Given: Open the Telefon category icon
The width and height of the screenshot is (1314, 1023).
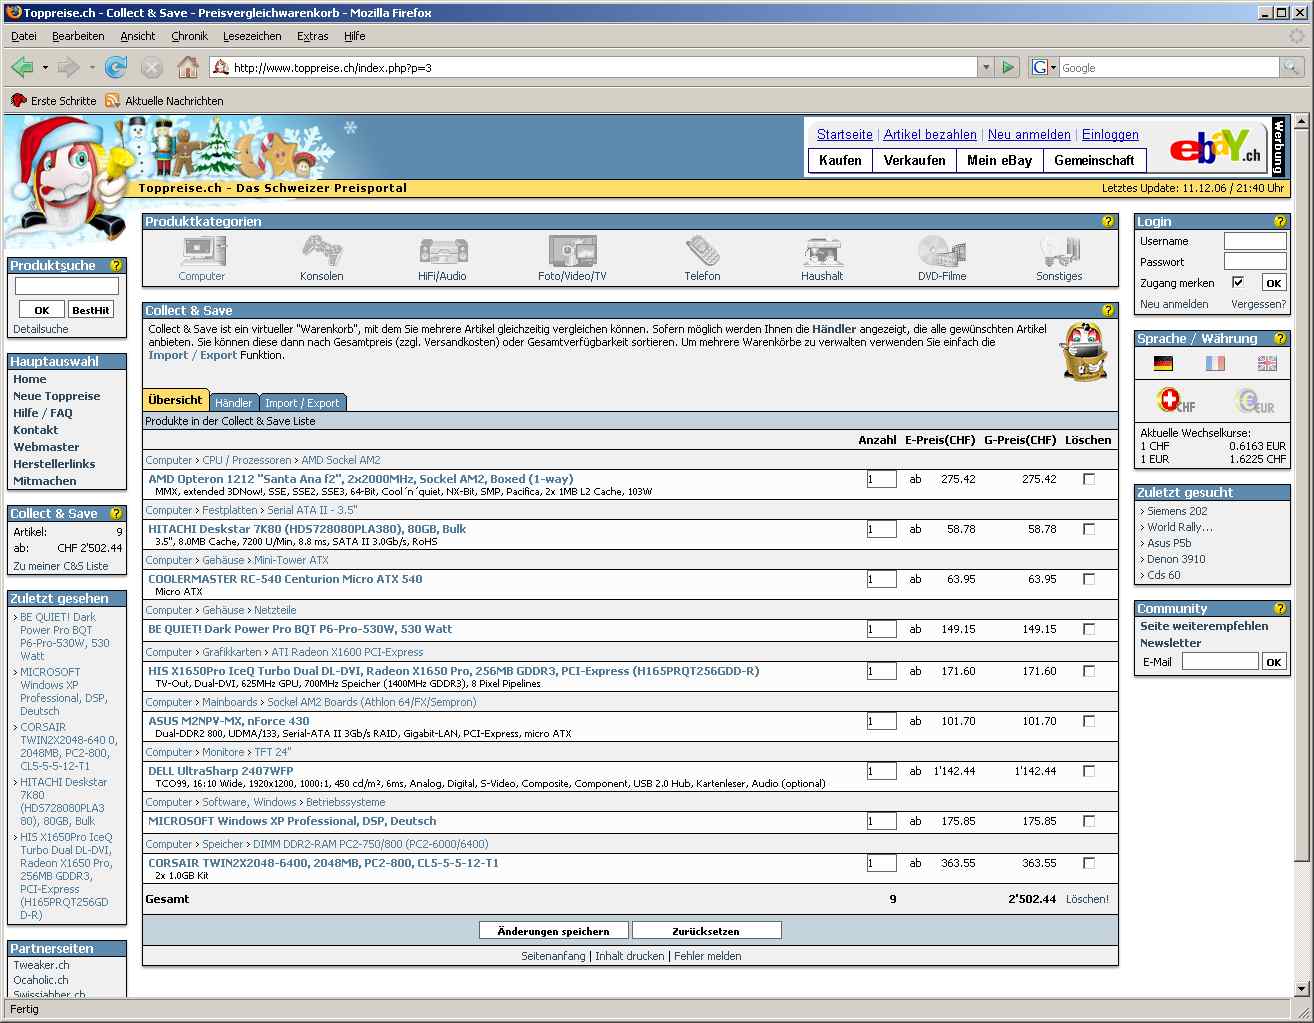Looking at the screenshot, I should click(702, 251).
